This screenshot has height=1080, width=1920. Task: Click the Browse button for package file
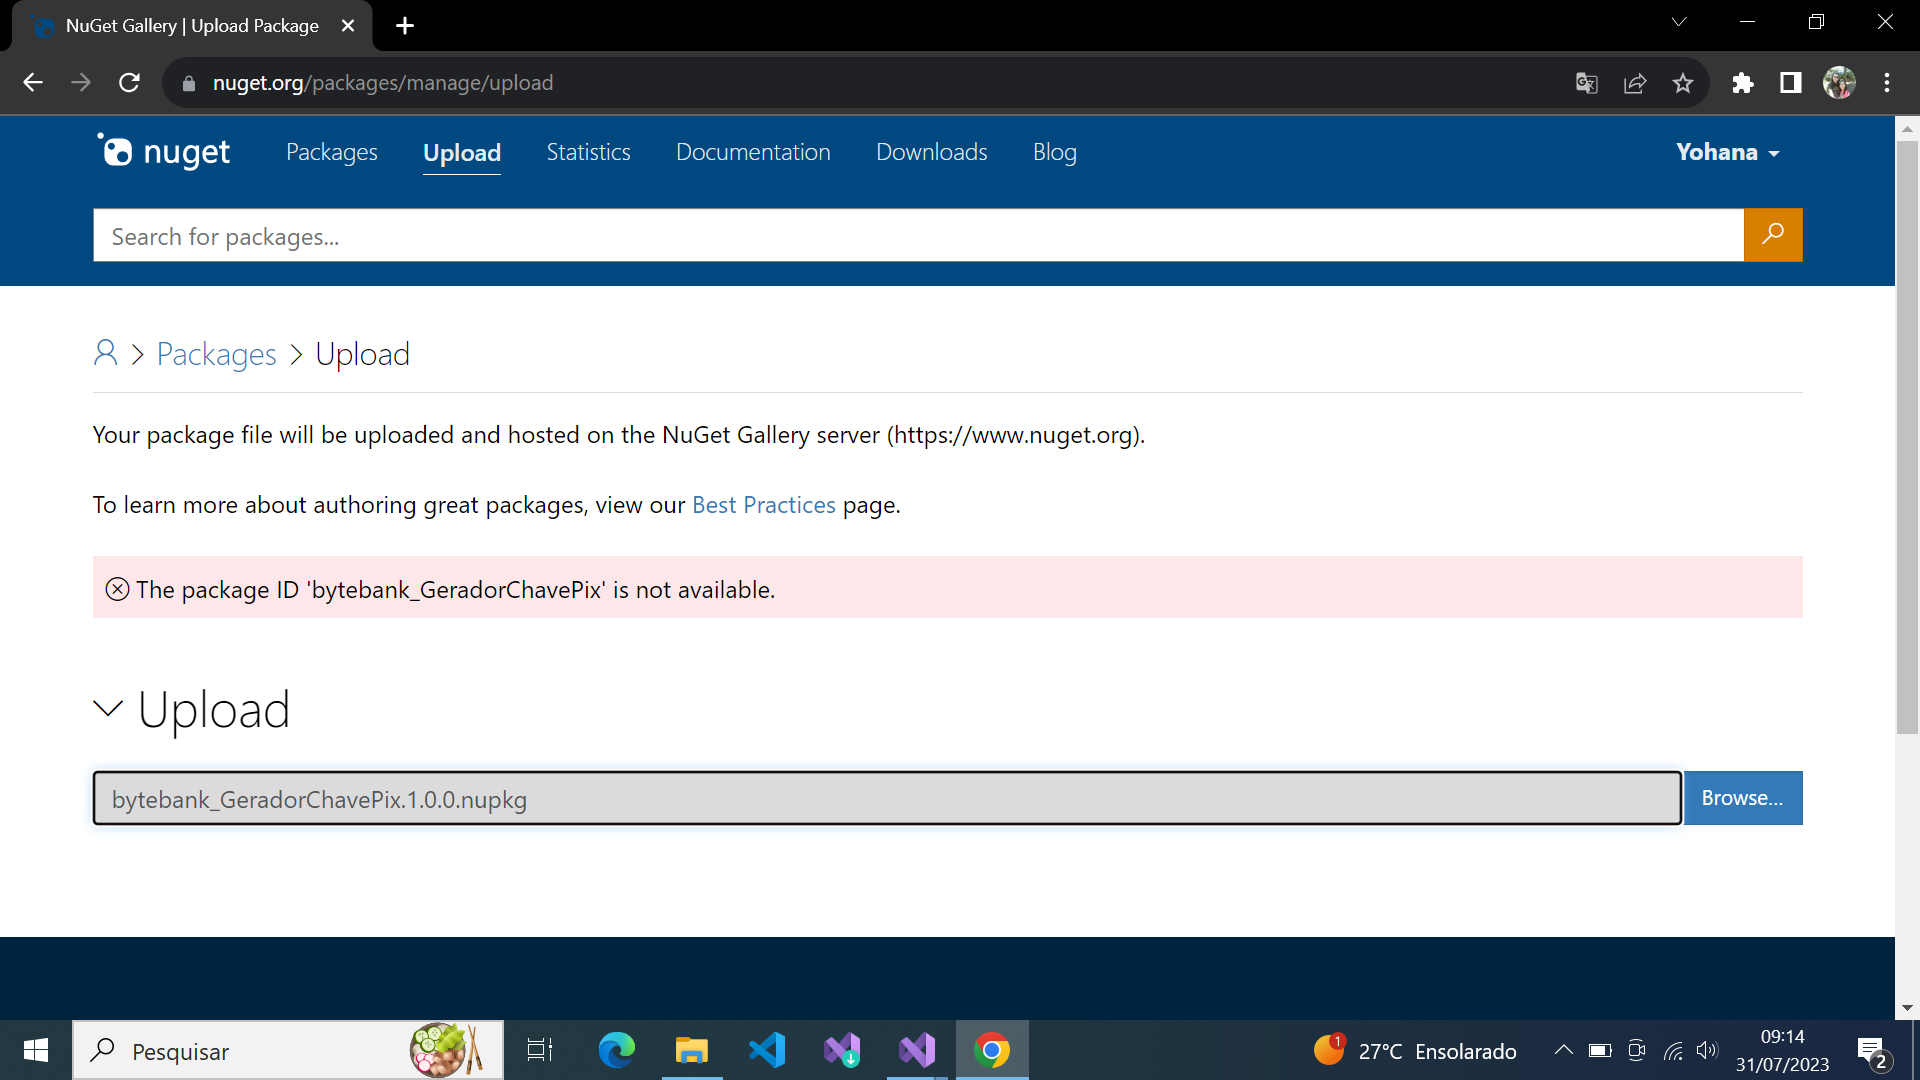(x=1741, y=796)
